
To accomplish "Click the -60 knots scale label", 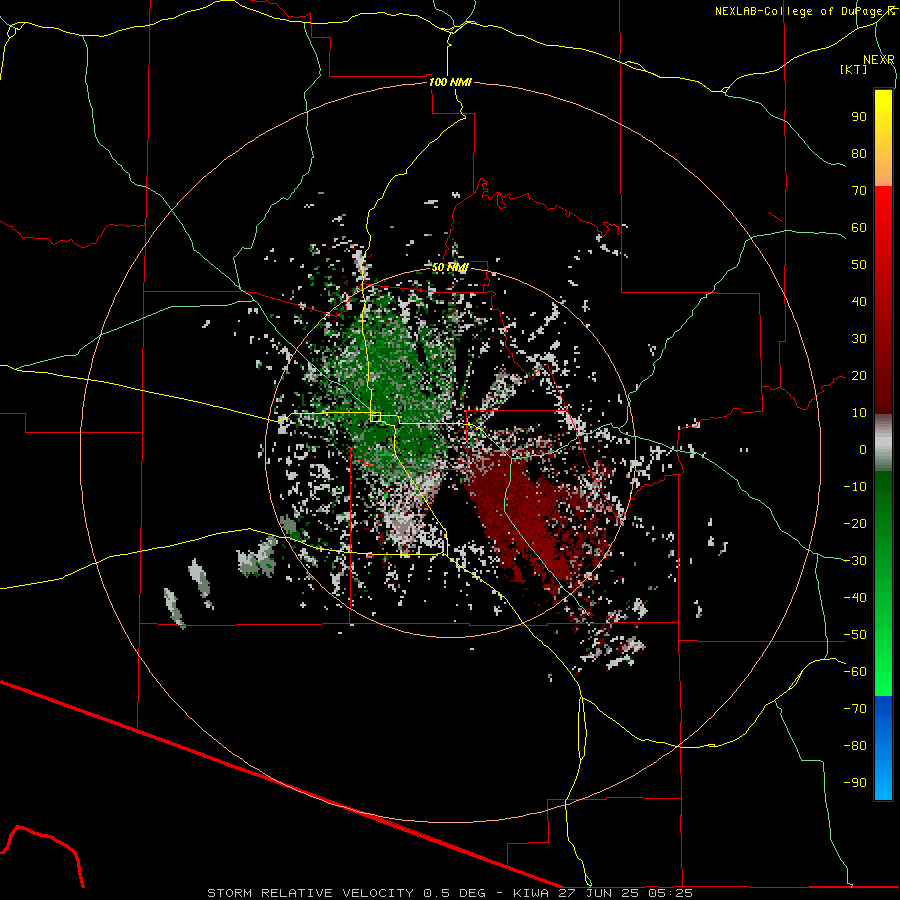I will click(855, 672).
